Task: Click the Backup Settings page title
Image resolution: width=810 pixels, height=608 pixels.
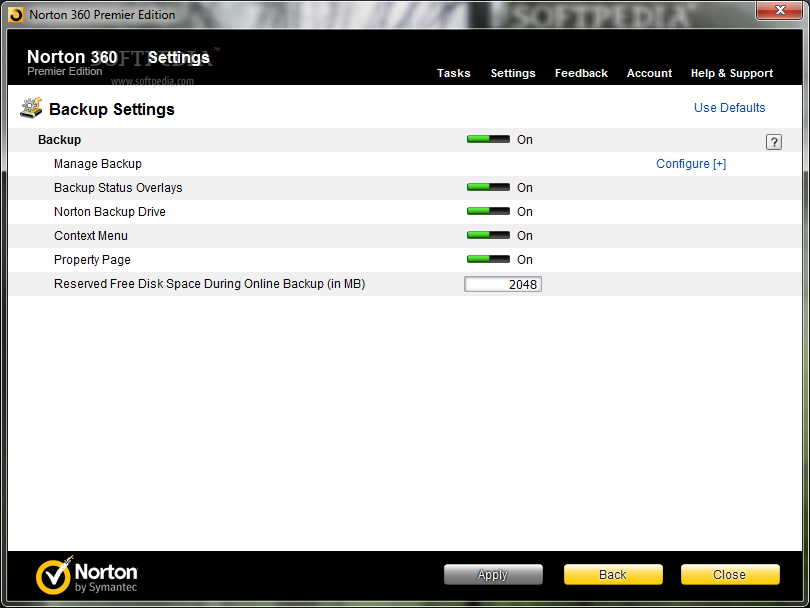Action: [112, 109]
